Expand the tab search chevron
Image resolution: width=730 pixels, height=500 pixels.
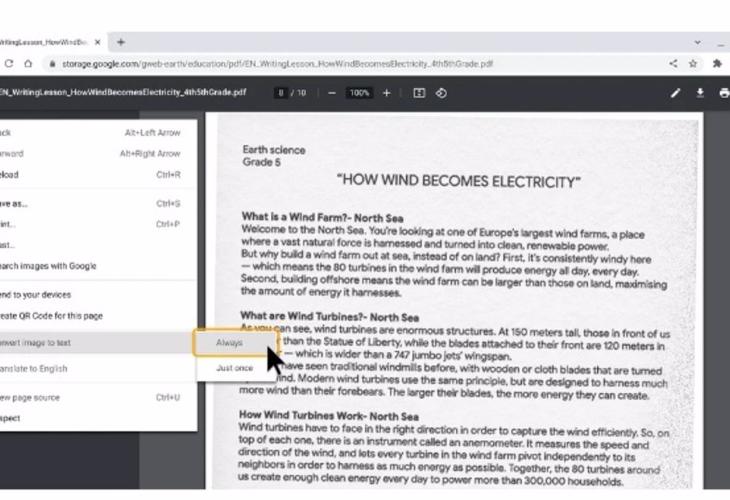697,42
